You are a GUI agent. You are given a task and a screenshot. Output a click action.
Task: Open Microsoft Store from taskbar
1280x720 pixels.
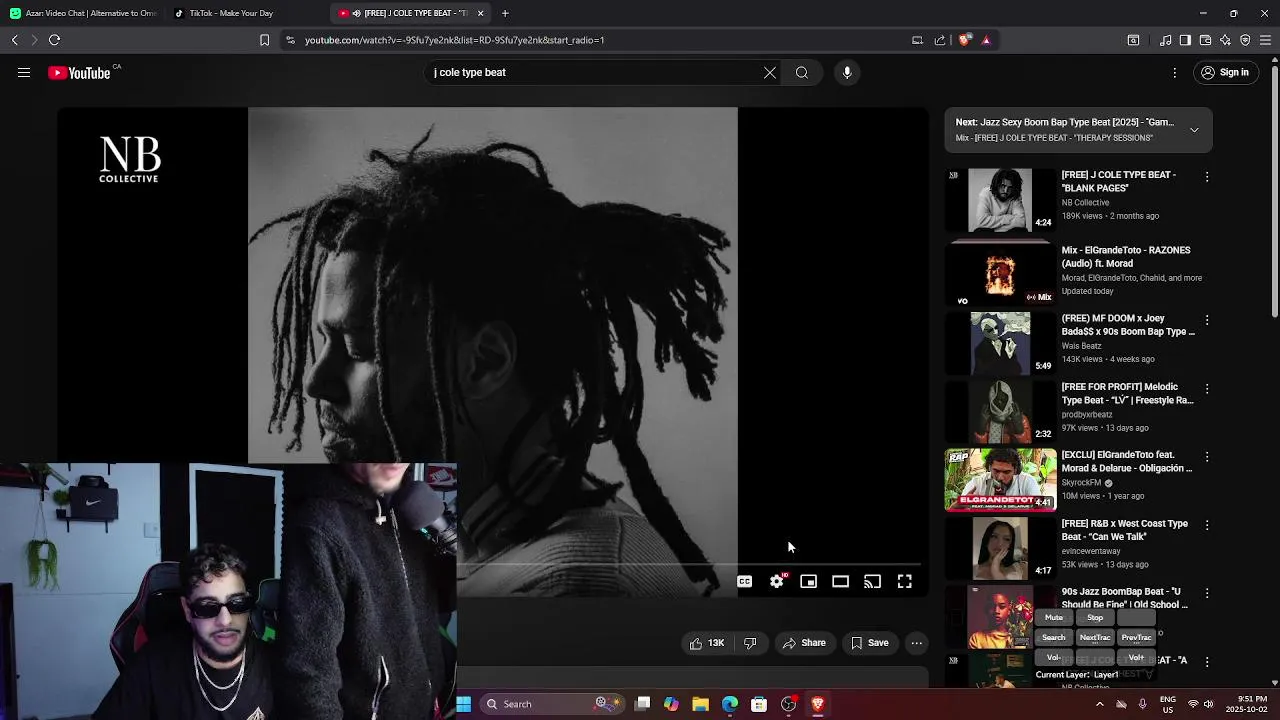[759, 704]
